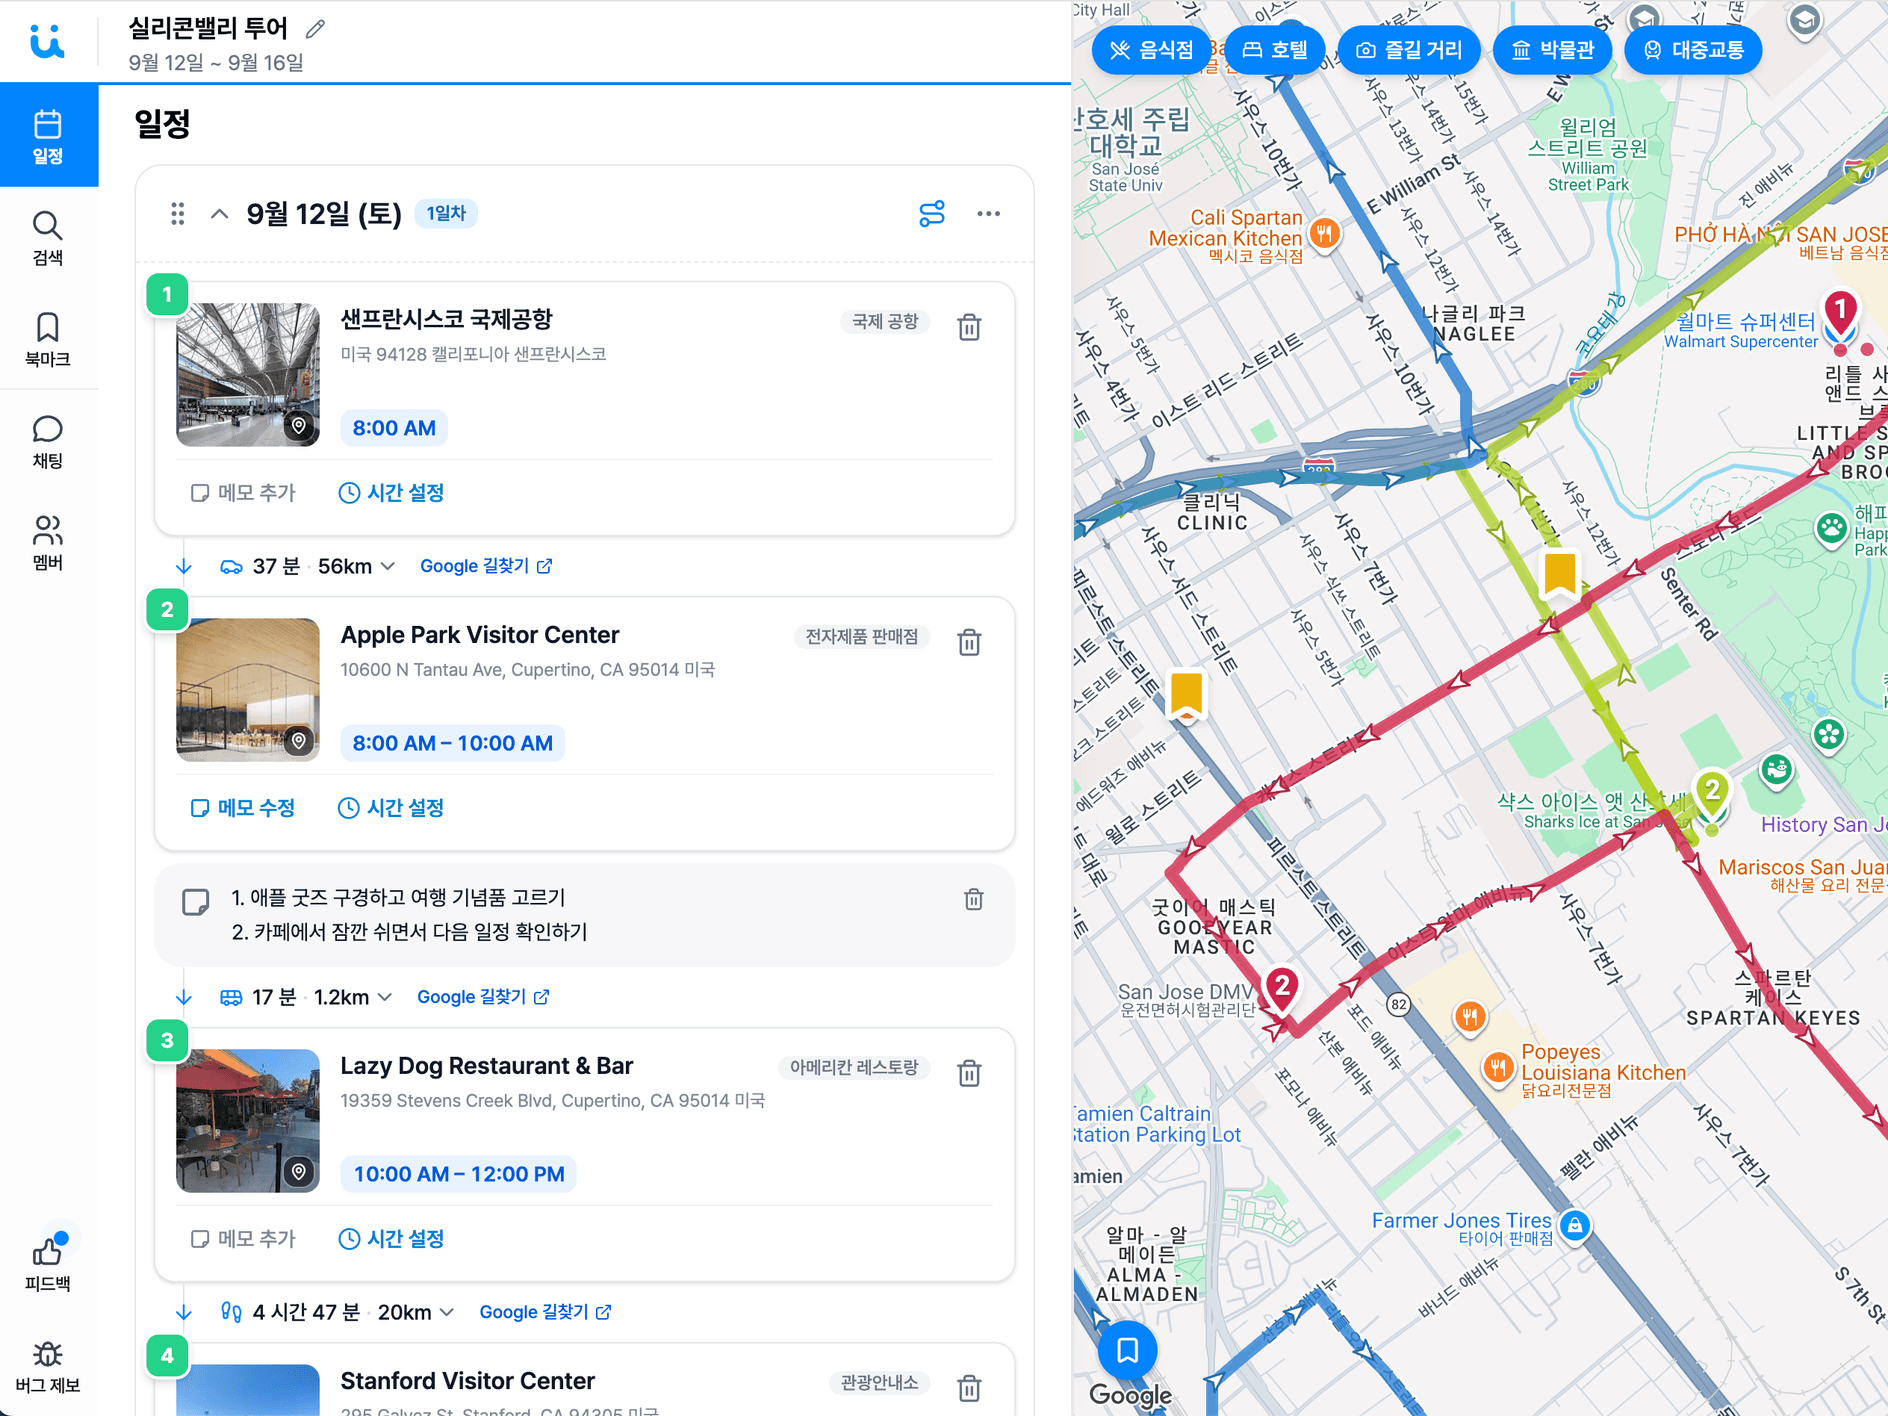Add a memo to Lazy Dog Restaurant & Bar
This screenshot has height=1416, width=1888.
[244, 1239]
